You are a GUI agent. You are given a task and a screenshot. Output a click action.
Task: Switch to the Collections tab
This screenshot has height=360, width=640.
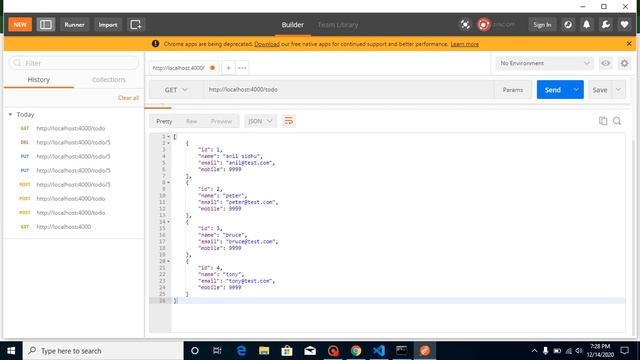[109, 80]
